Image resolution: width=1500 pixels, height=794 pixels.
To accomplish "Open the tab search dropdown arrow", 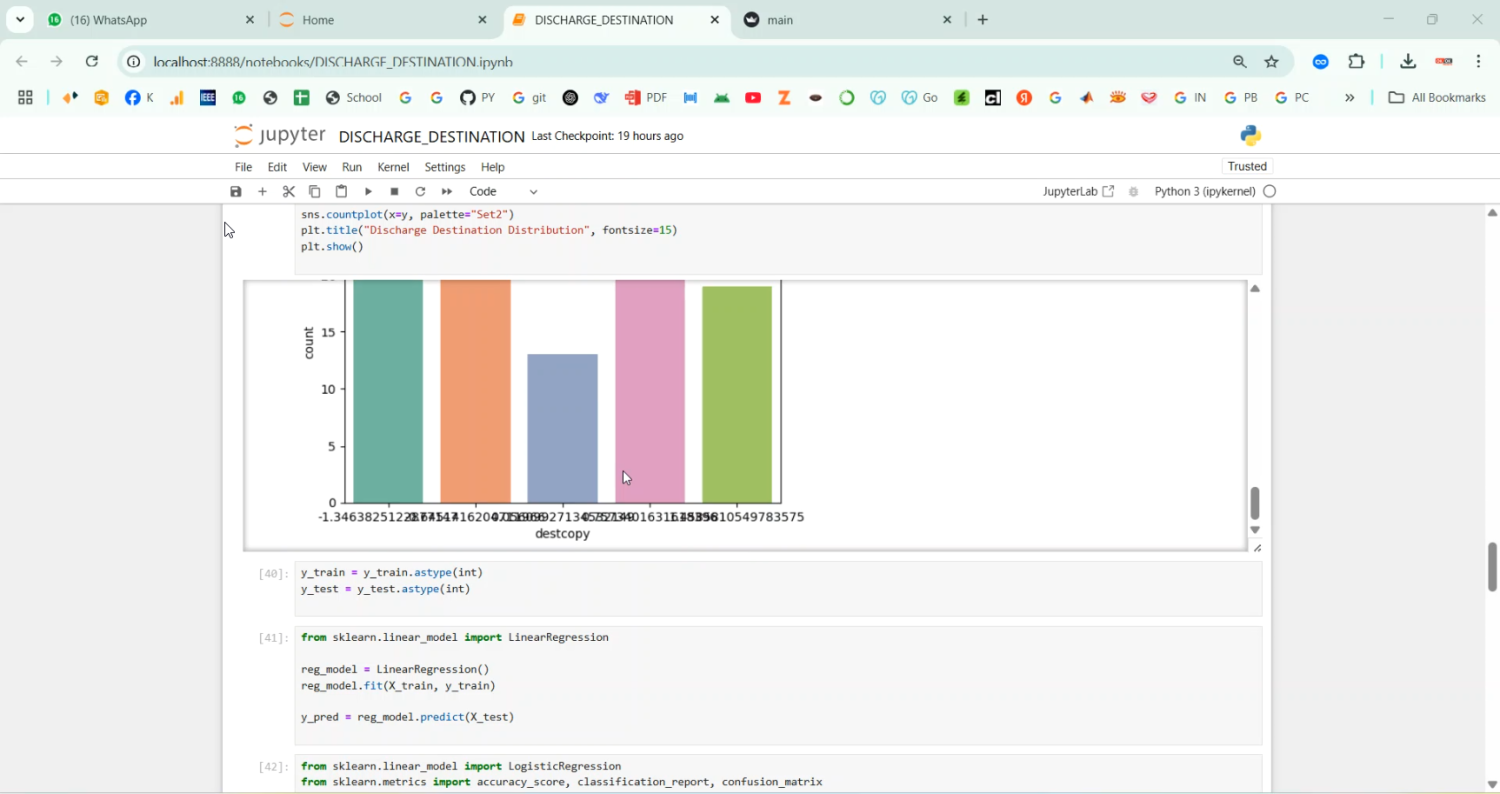I will (20, 19).
